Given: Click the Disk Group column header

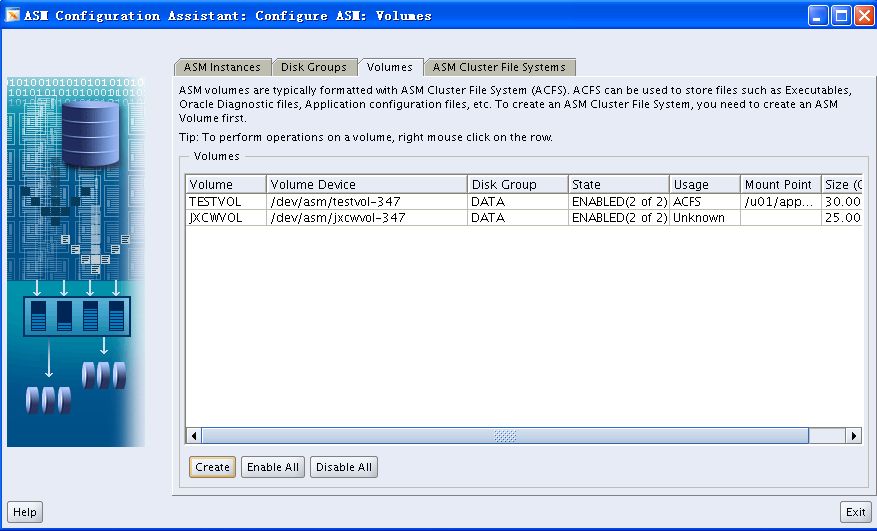Looking at the screenshot, I should pos(518,185).
